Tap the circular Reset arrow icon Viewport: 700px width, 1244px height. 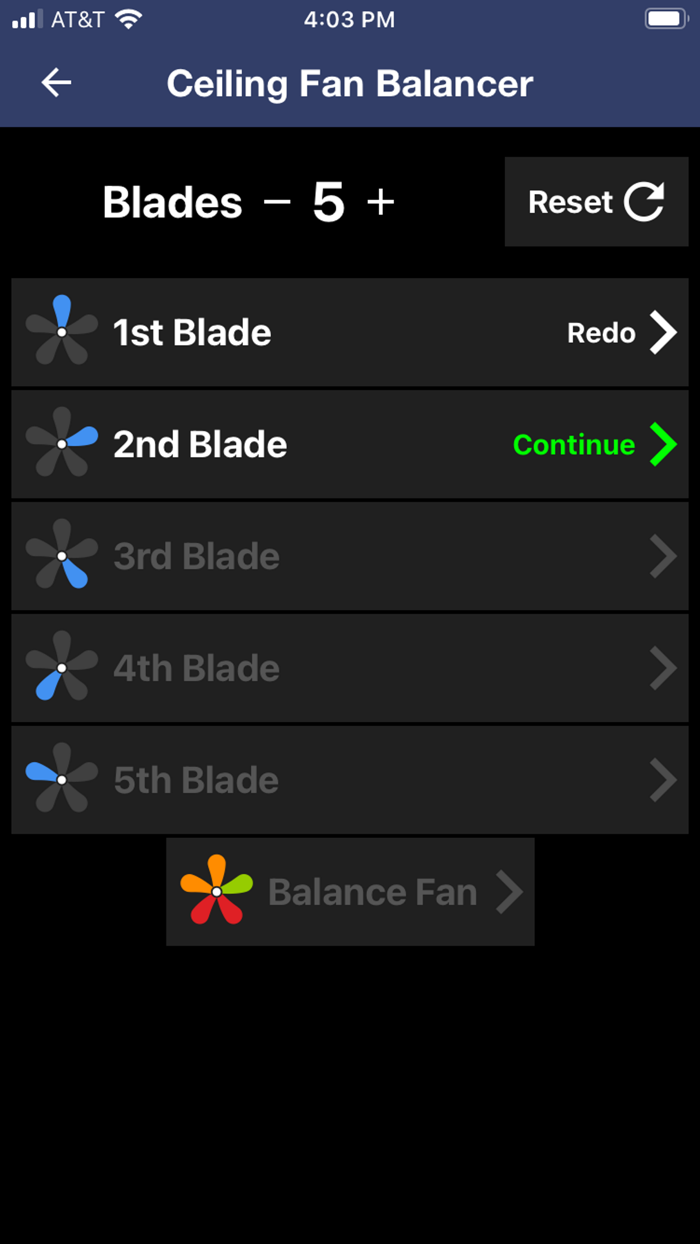(x=644, y=201)
